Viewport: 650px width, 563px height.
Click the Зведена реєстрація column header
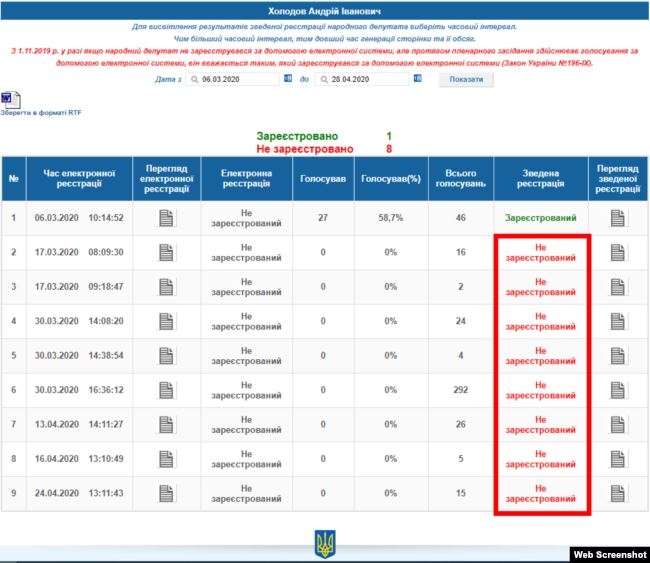click(540, 179)
